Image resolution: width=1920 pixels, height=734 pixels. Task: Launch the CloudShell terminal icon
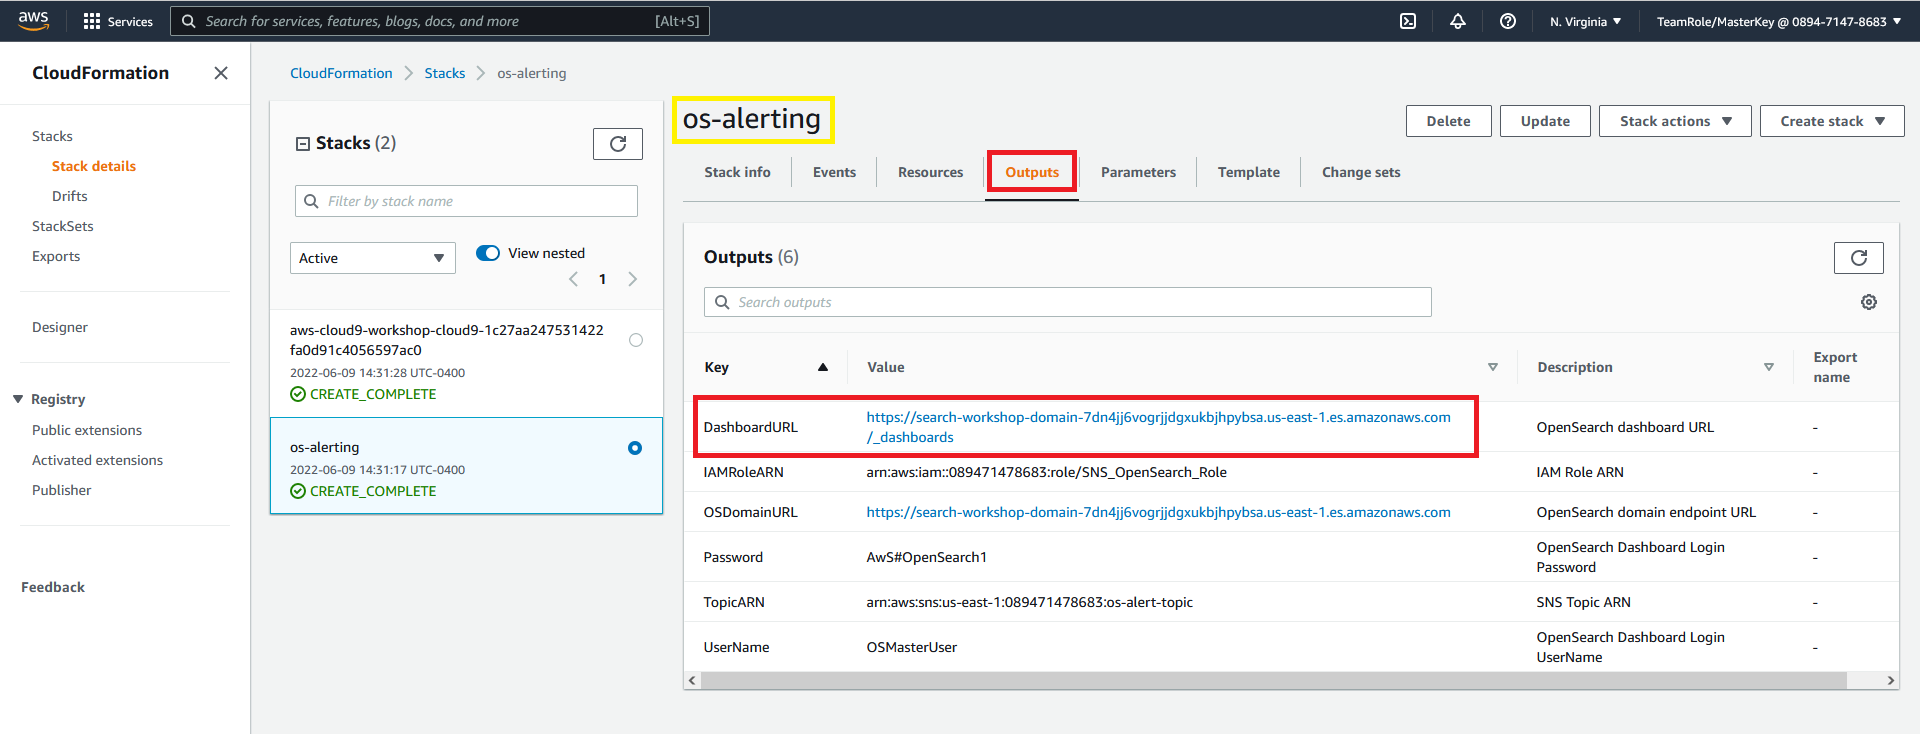click(1408, 21)
